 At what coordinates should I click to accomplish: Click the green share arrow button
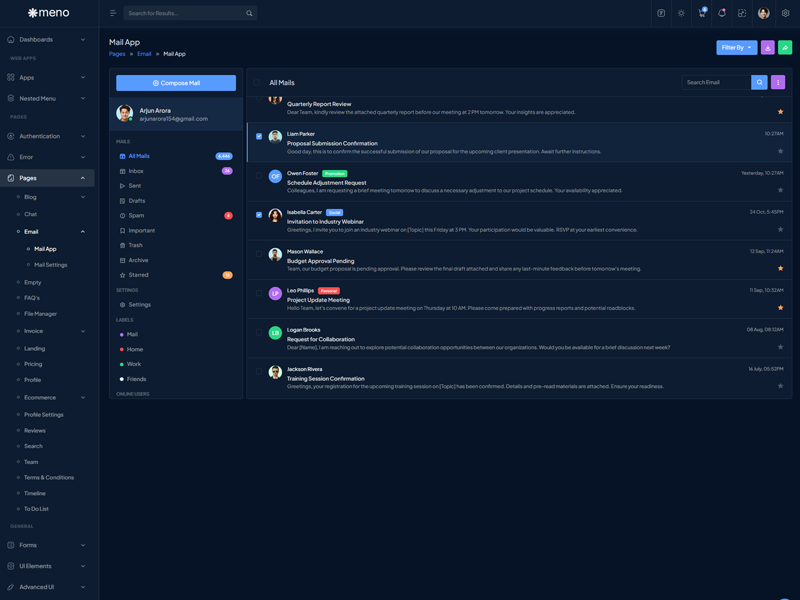(x=785, y=47)
